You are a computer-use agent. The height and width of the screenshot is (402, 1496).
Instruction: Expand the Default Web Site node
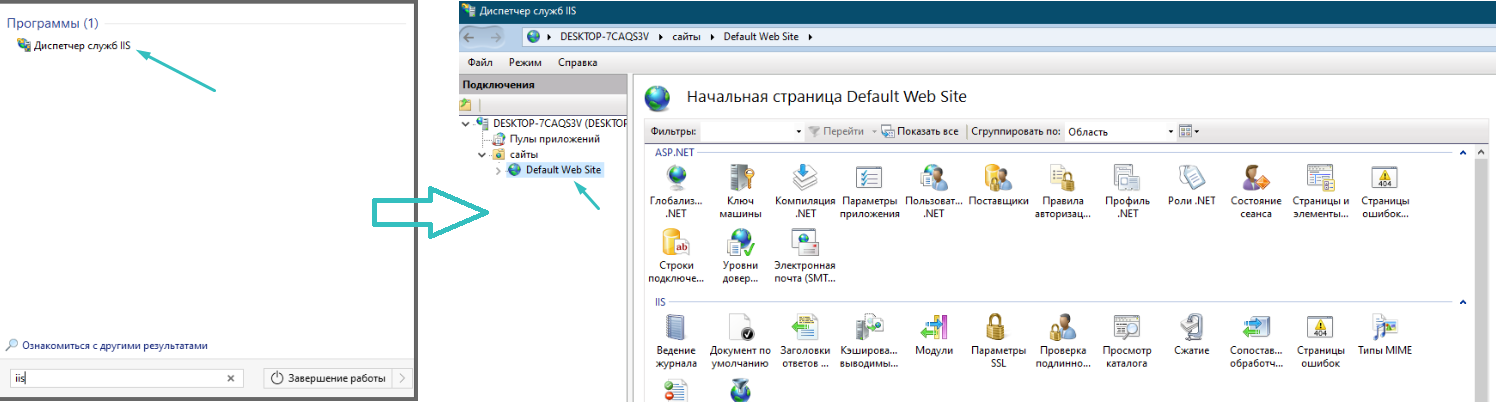pos(498,171)
